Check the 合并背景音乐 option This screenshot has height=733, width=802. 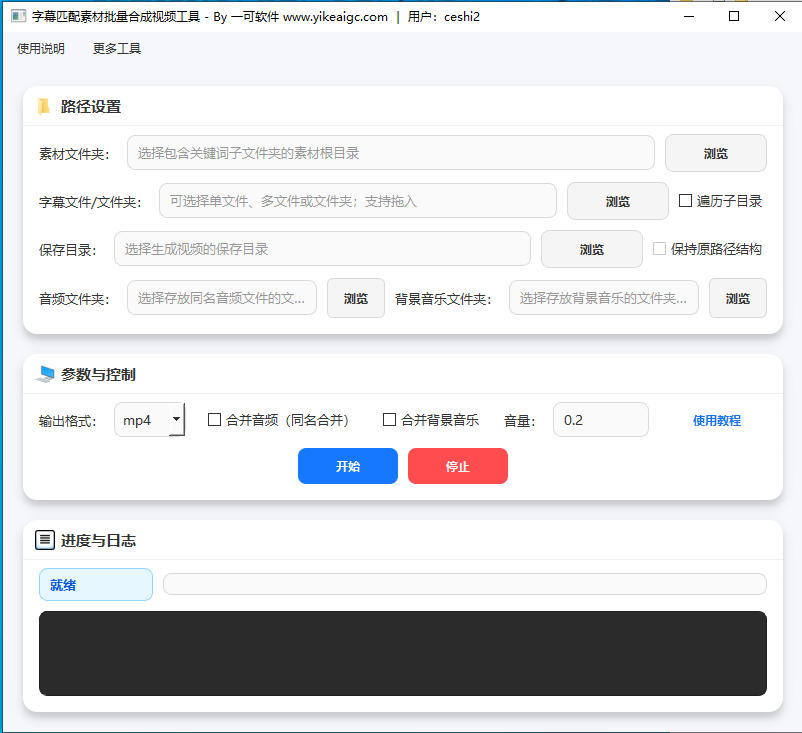pyautogui.click(x=390, y=420)
